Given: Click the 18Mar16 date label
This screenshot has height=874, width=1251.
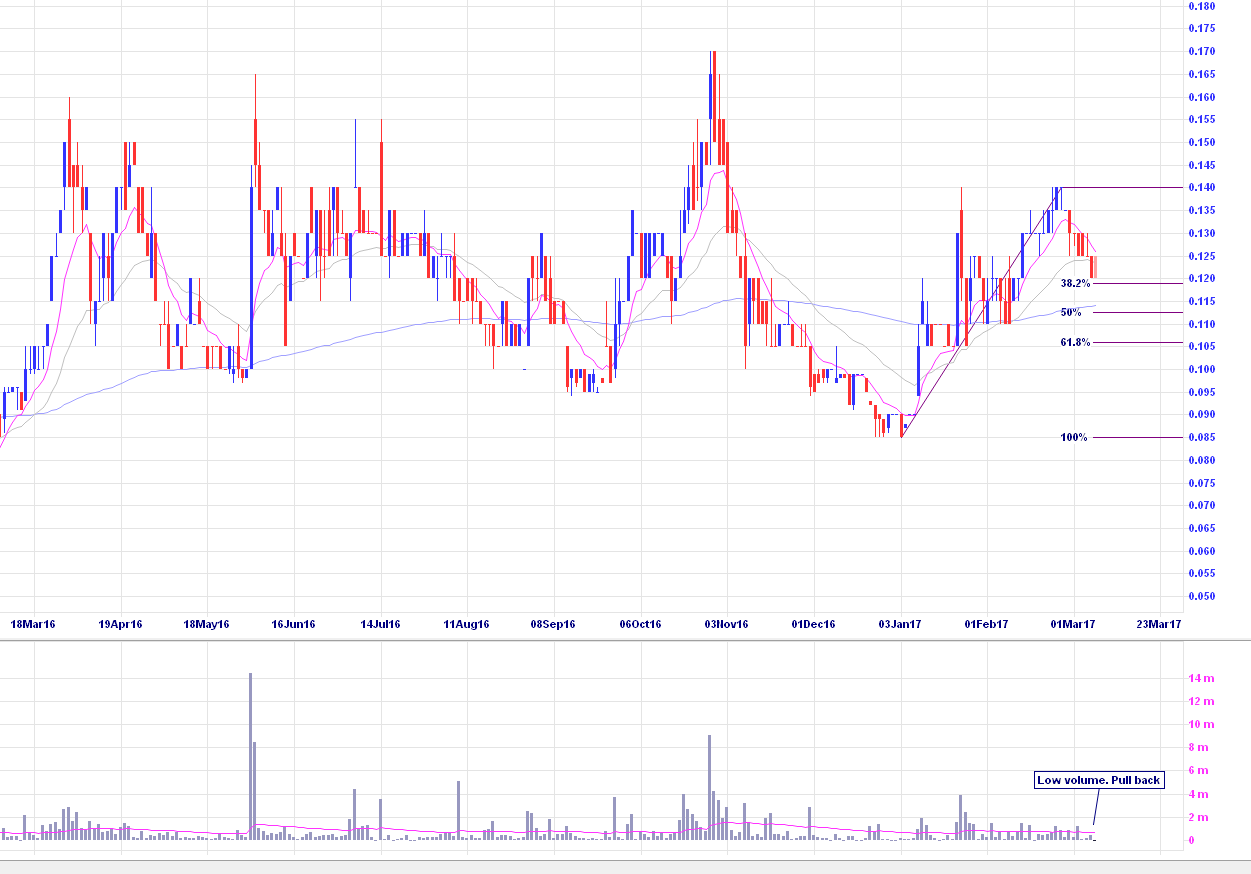Looking at the screenshot, I should [x=33, y=624].
